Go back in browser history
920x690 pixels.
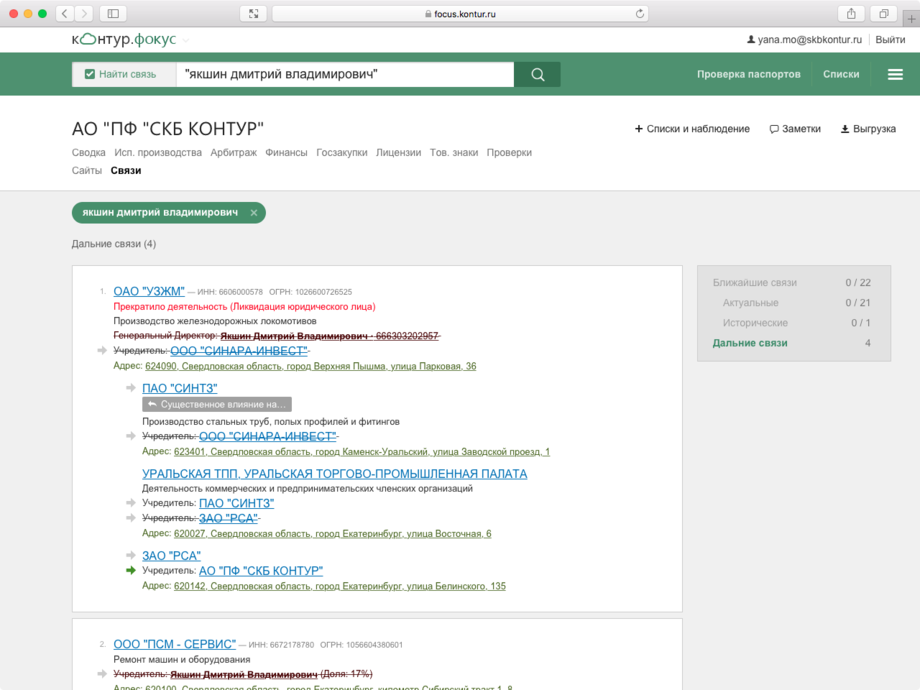(x=65, y=13)
